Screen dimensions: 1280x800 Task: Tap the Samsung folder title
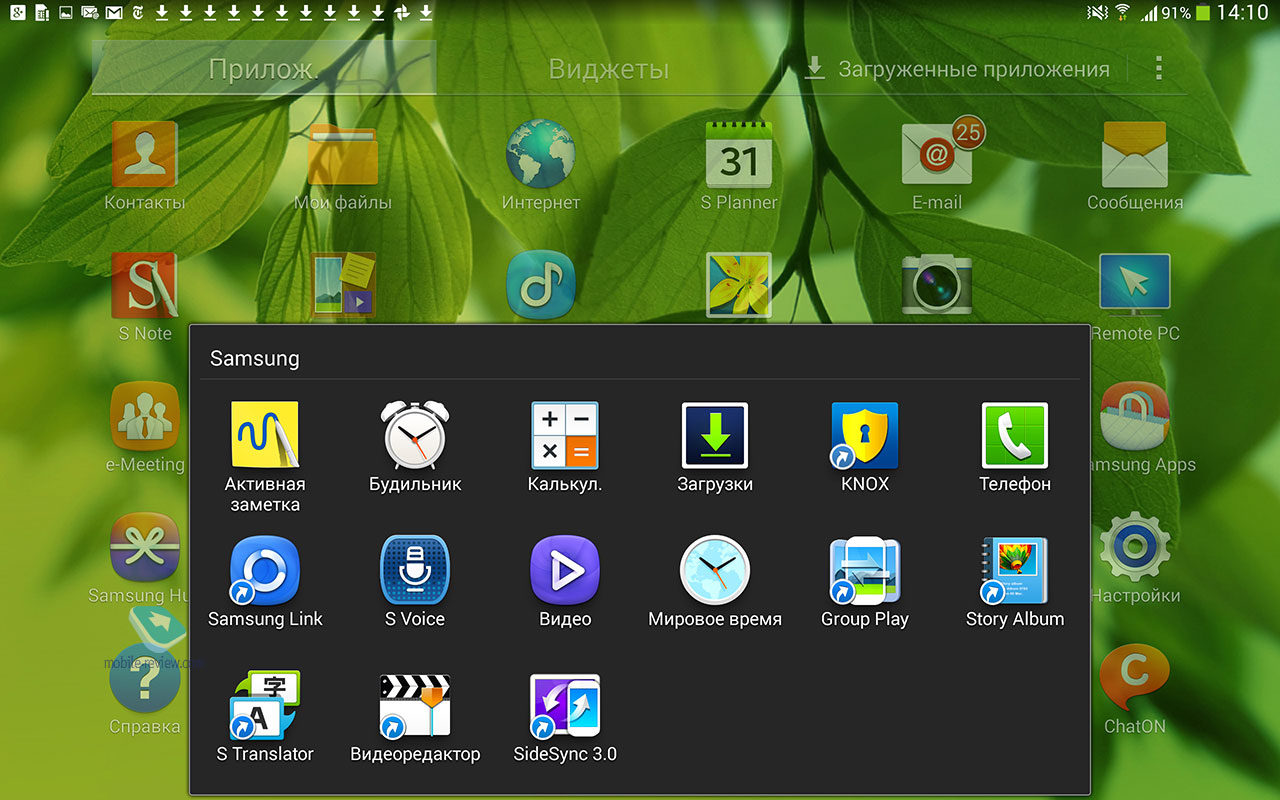coord(254,358)
